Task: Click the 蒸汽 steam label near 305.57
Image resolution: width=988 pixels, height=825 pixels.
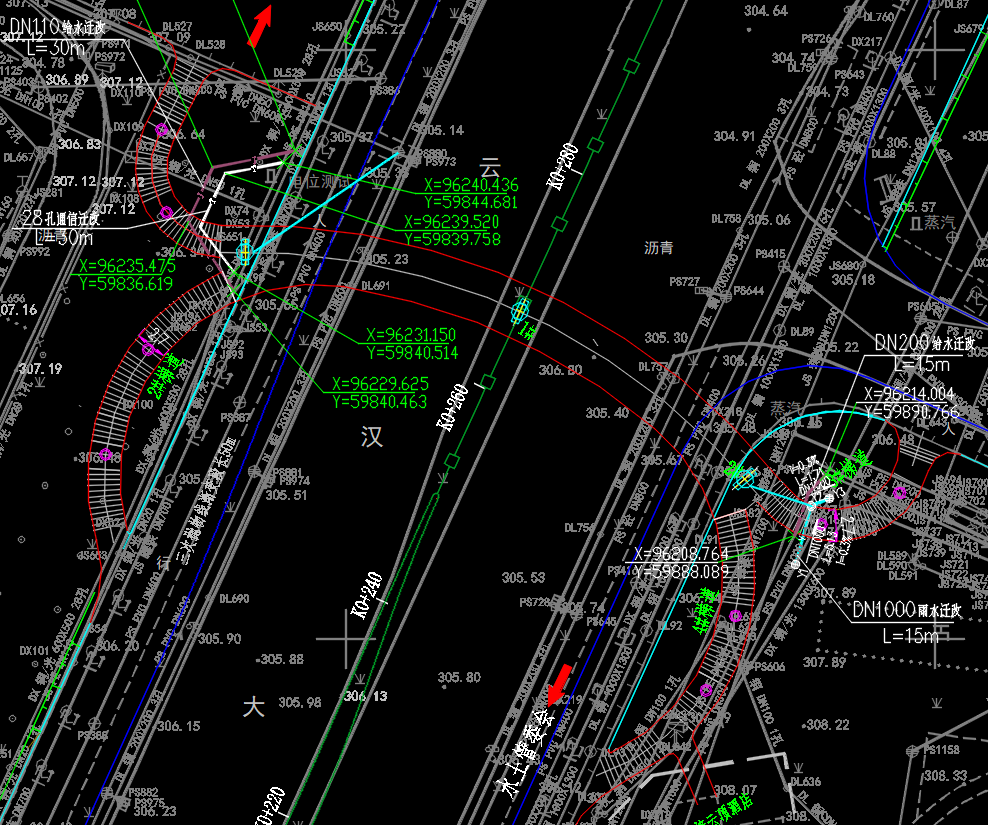Action: click(x=939, y=222)
